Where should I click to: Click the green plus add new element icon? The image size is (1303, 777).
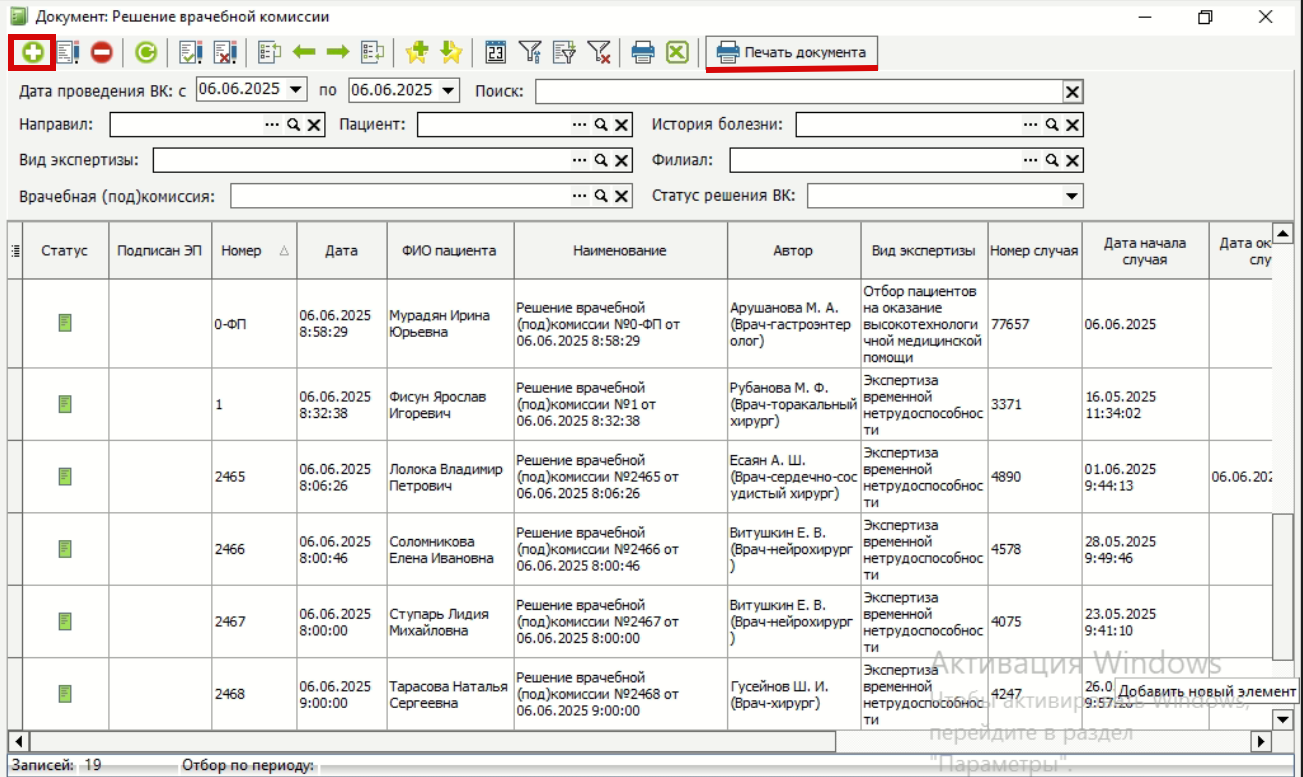tap(33, 53)
